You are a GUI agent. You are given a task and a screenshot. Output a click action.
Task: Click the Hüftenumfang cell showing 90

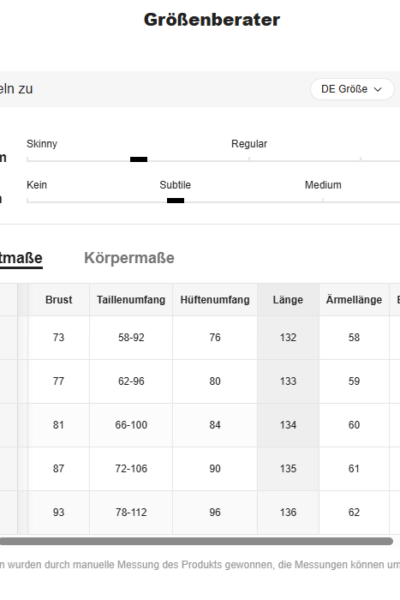215,468
